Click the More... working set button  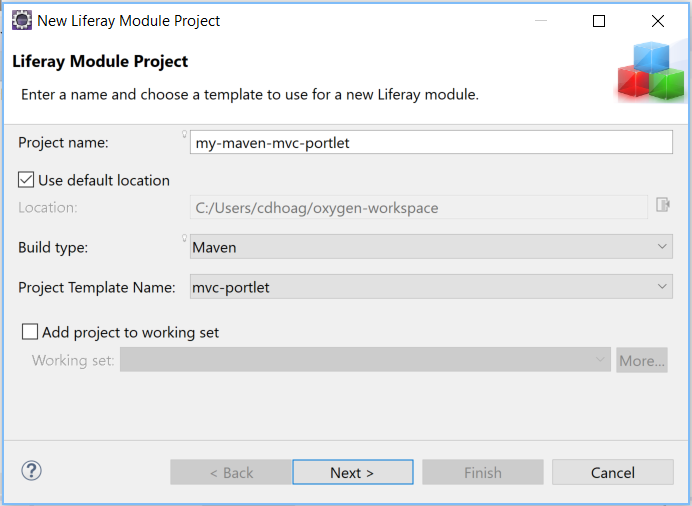coord(642,360)
